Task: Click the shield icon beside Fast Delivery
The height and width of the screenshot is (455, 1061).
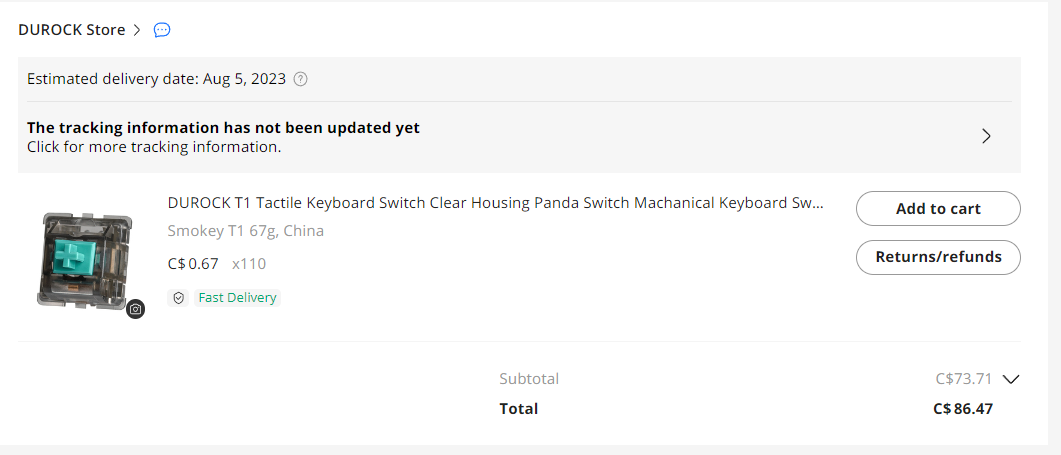Action: (x=179, y=298)
